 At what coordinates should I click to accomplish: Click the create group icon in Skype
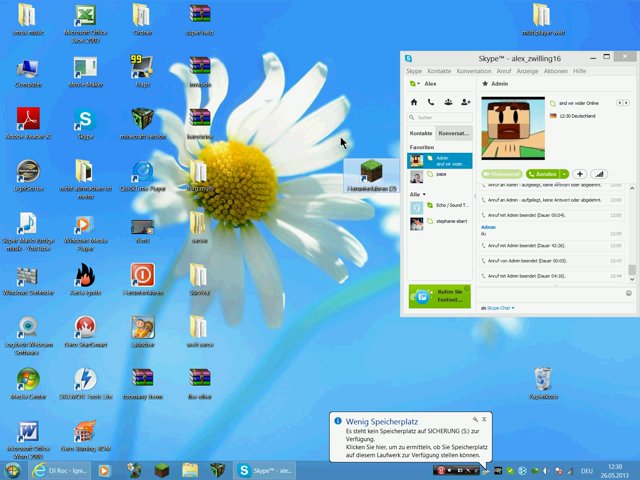(448, 102)
